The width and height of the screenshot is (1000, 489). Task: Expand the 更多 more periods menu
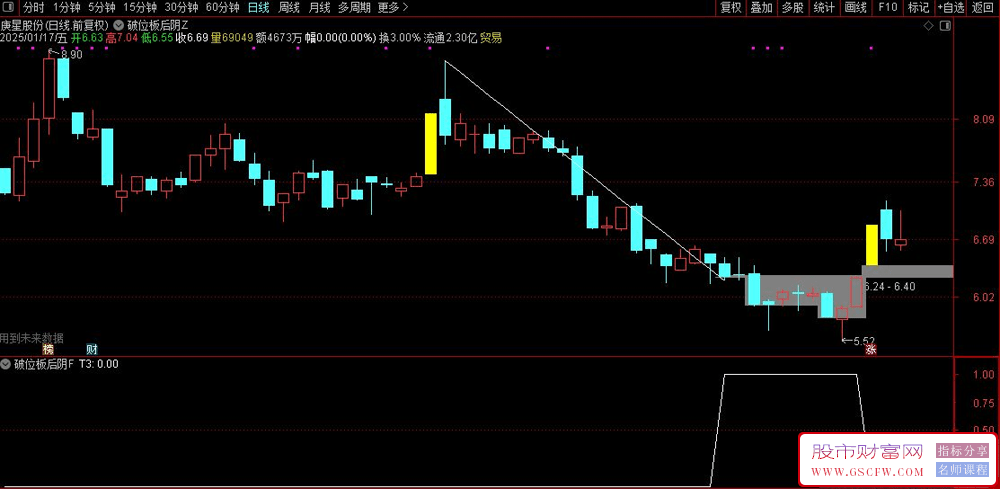tap(393, 8)
